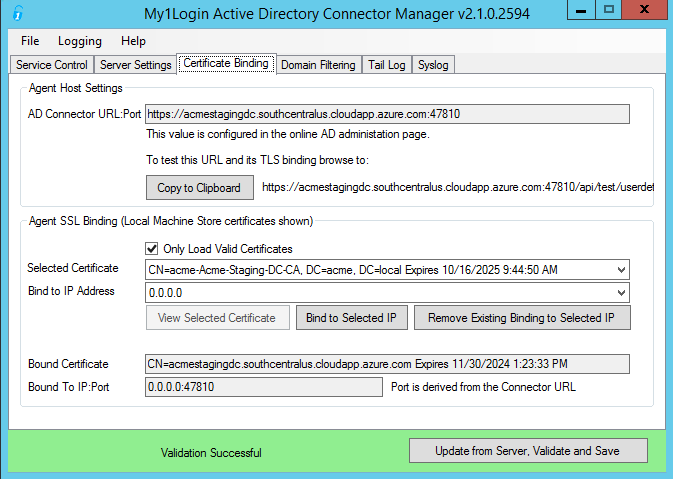Click the 'Agent Host Settings' group label
The width and height of the screenshot is (673, 479).
[76, 88]
